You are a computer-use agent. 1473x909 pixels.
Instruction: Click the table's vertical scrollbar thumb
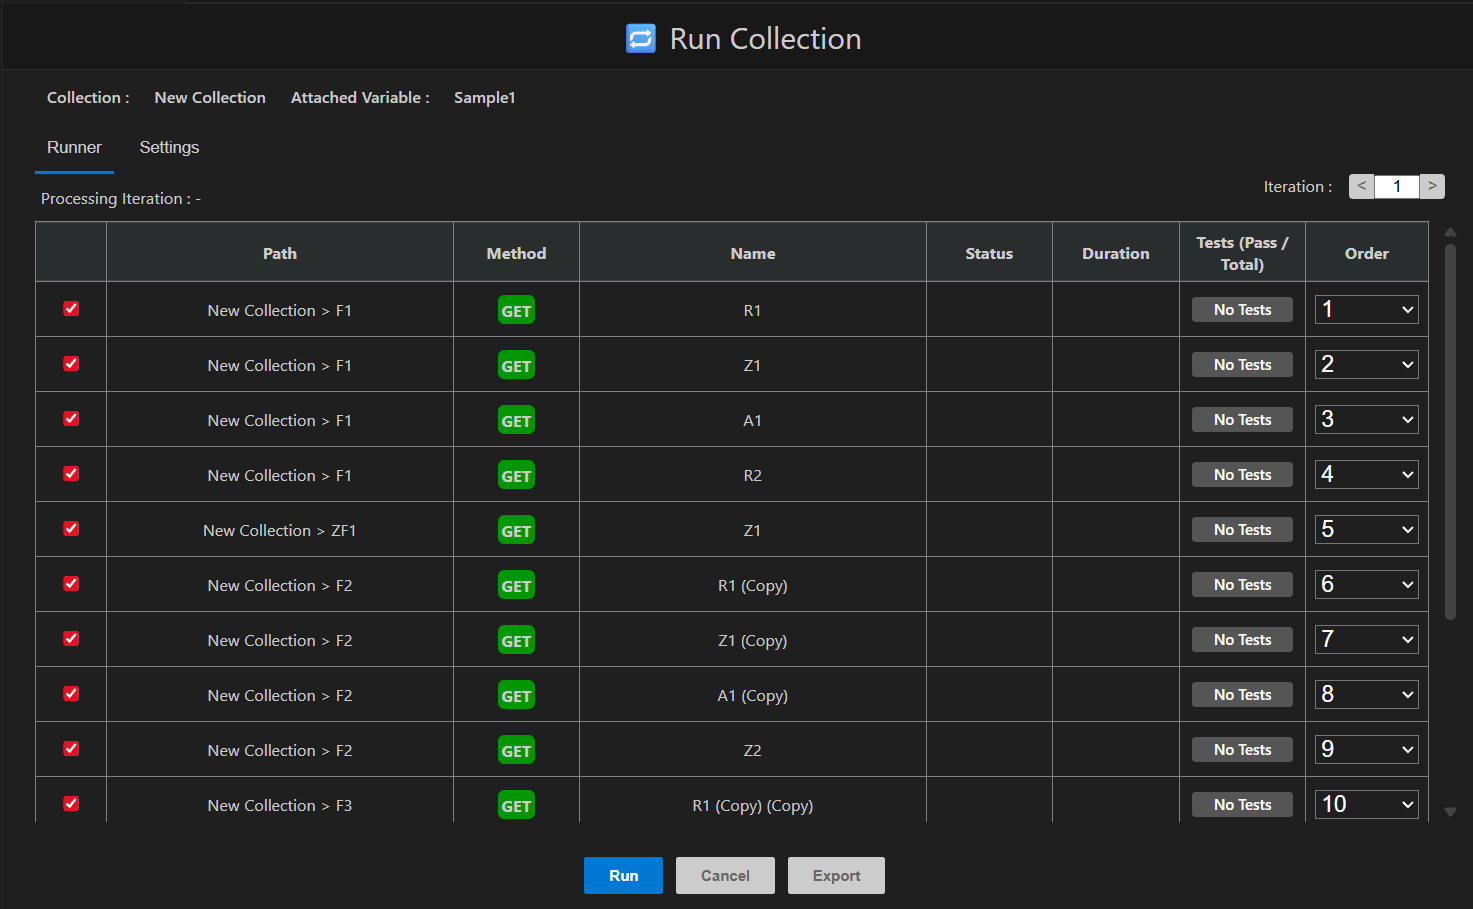click(1450, 432)
